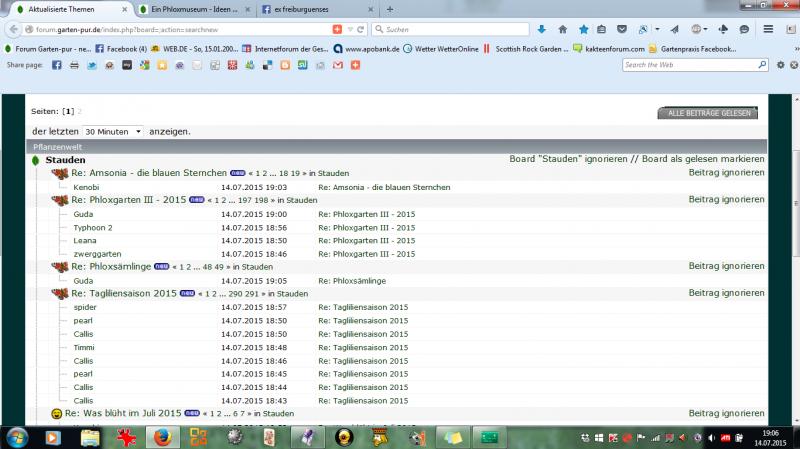Click the Firefox home icon in toolbar
This screenshot has width=800, height=449.
[562, 29]
